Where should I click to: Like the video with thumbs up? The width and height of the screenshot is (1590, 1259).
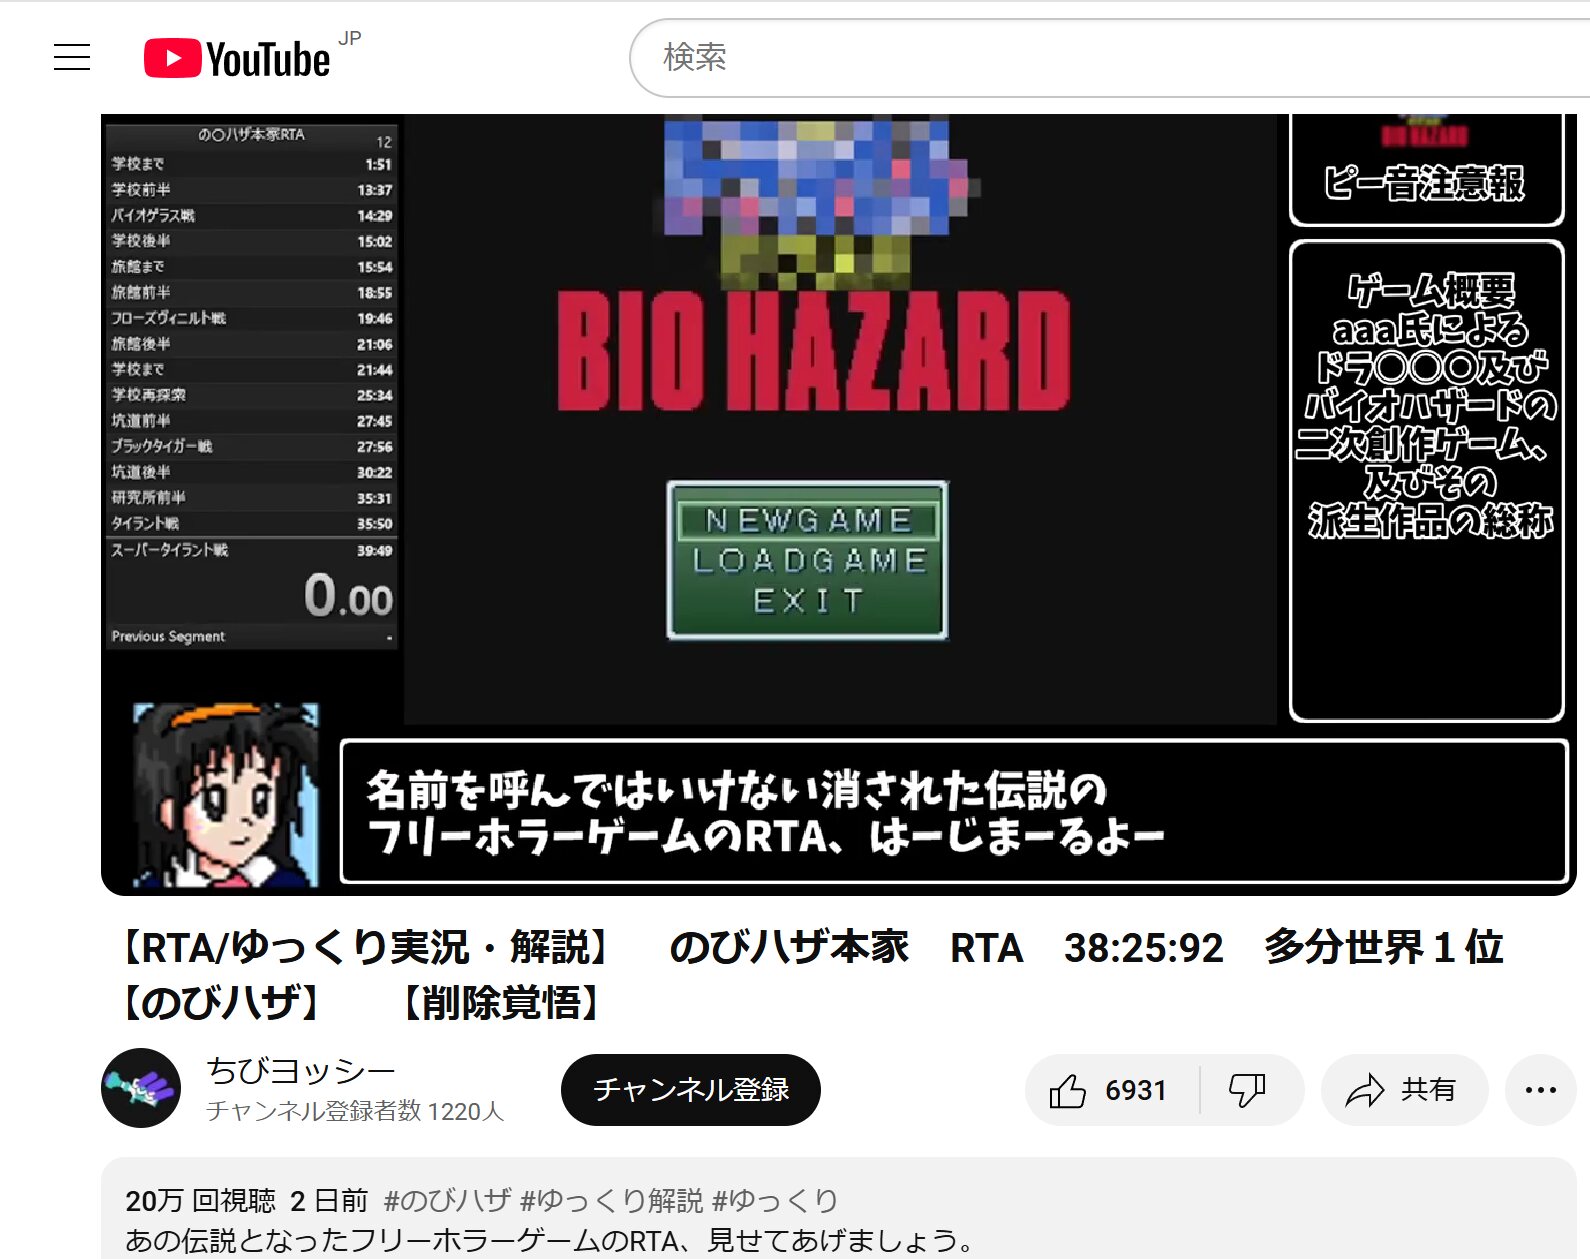(1112, 1090)
